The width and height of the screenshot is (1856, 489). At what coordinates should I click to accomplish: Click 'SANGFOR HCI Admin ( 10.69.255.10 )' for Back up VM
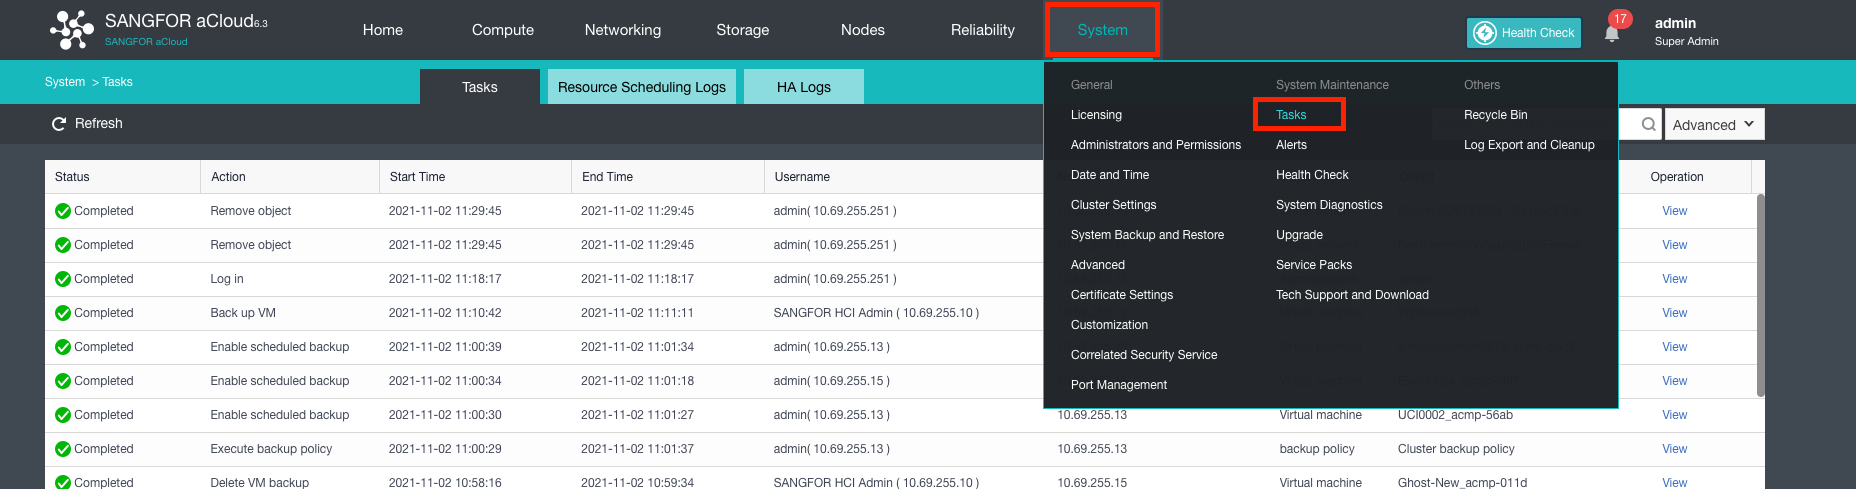(876, 313)
